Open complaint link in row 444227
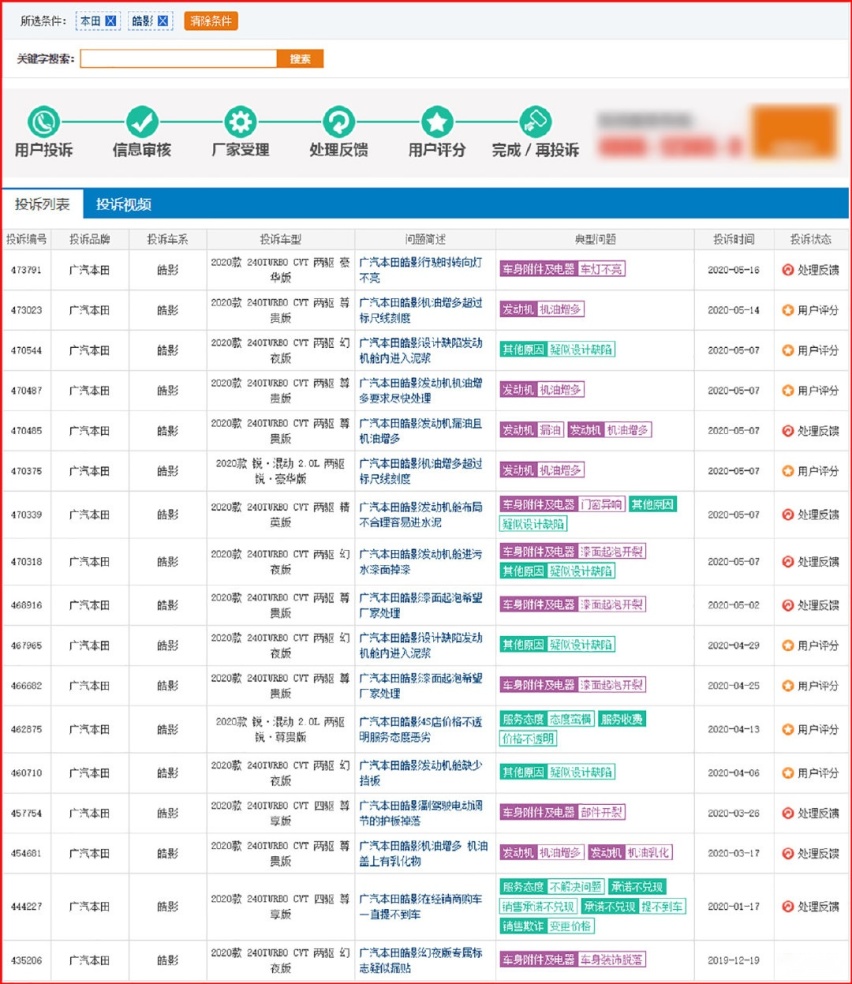 click(420, 906)
